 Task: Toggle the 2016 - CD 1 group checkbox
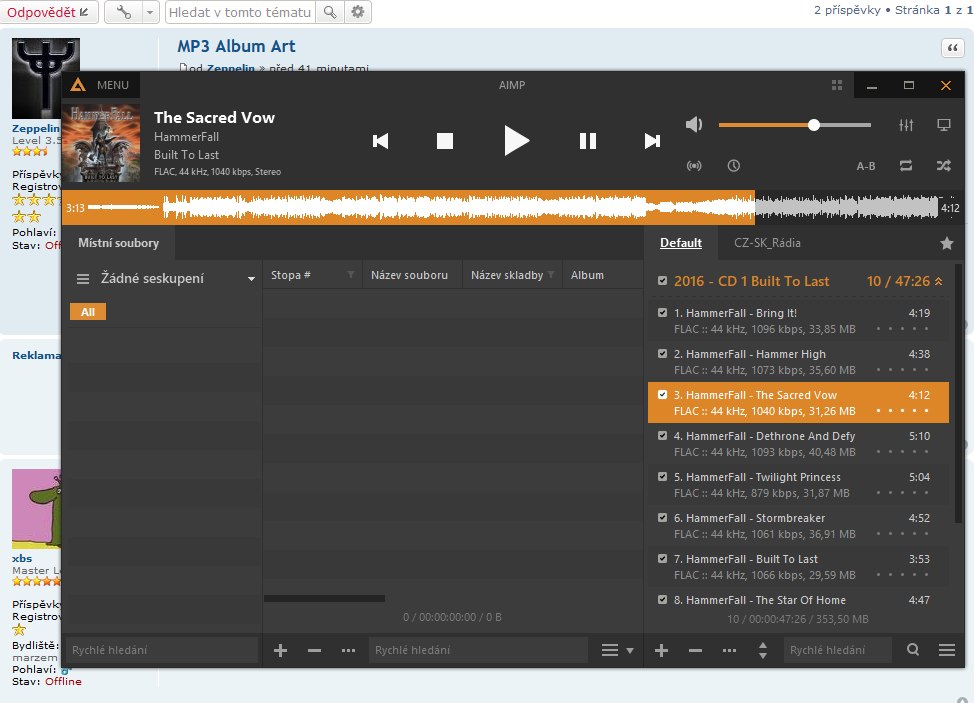pos(662,281)
